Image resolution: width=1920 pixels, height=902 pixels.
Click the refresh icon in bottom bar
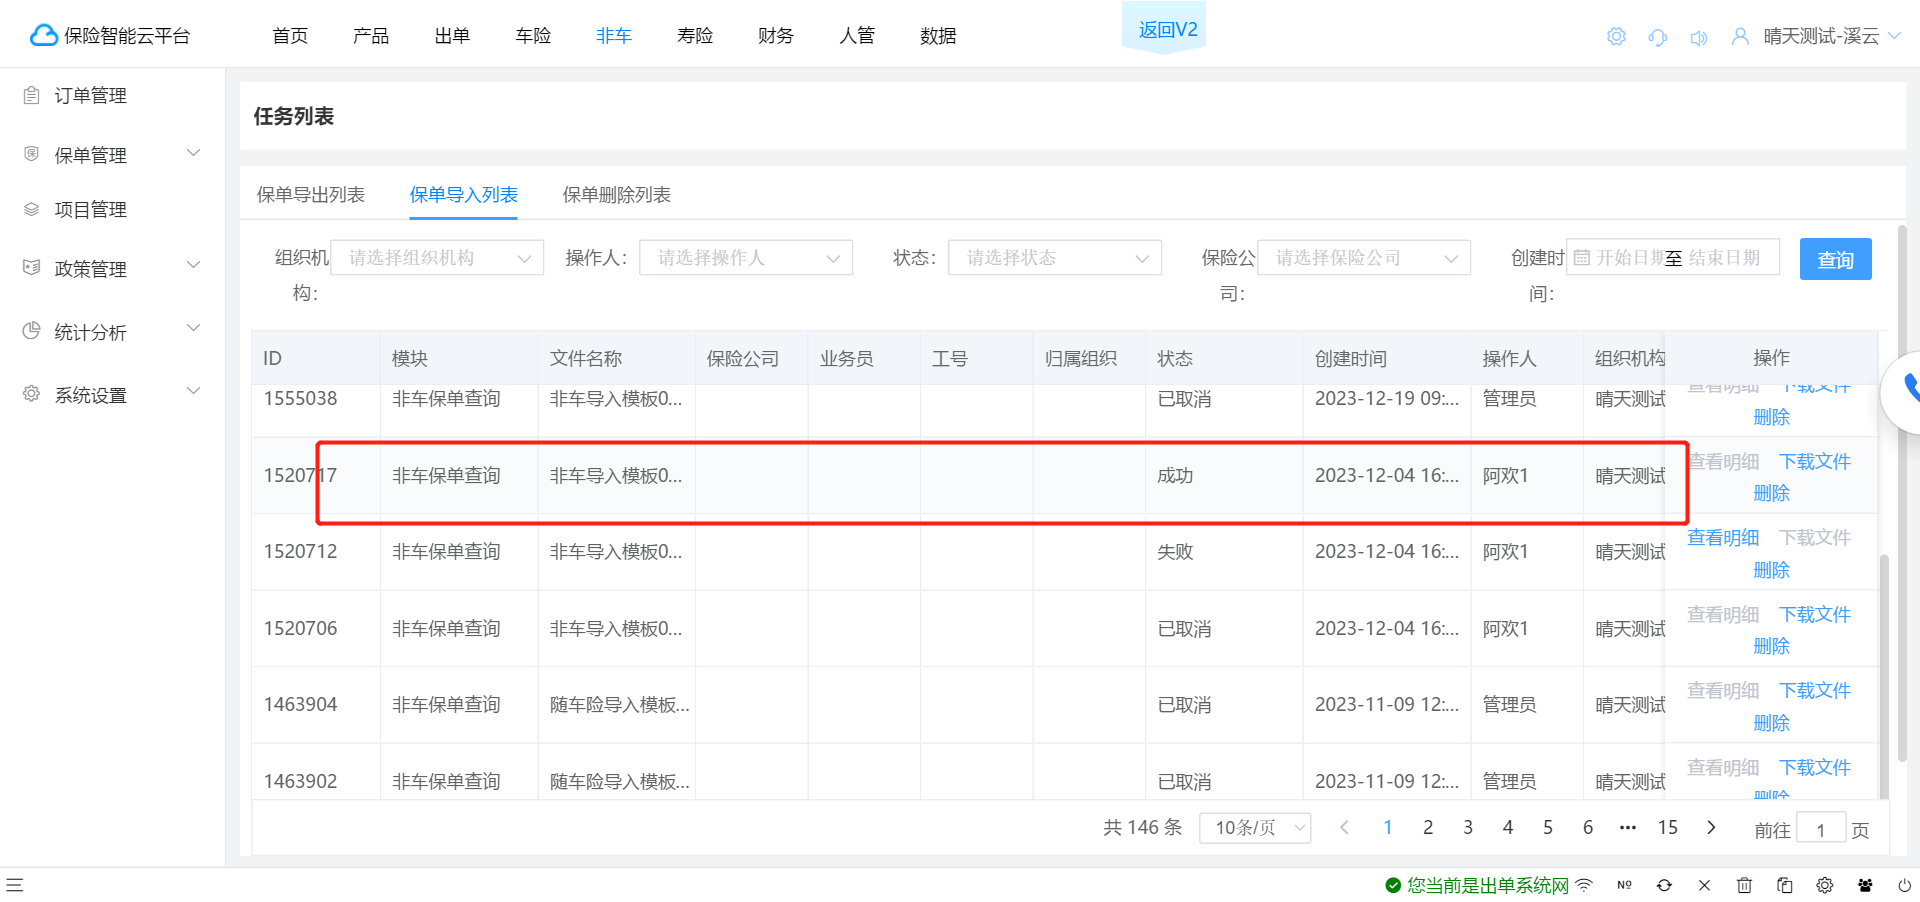tap(1664, 885)
